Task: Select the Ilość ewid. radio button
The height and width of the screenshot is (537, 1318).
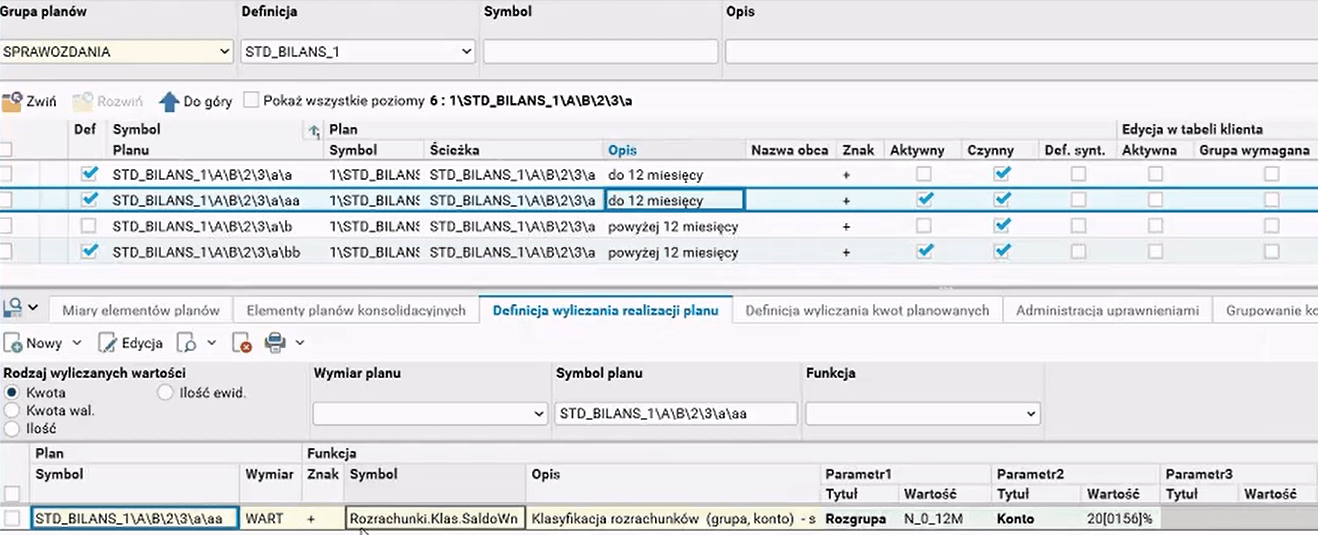Action: (x=165, y=393)
